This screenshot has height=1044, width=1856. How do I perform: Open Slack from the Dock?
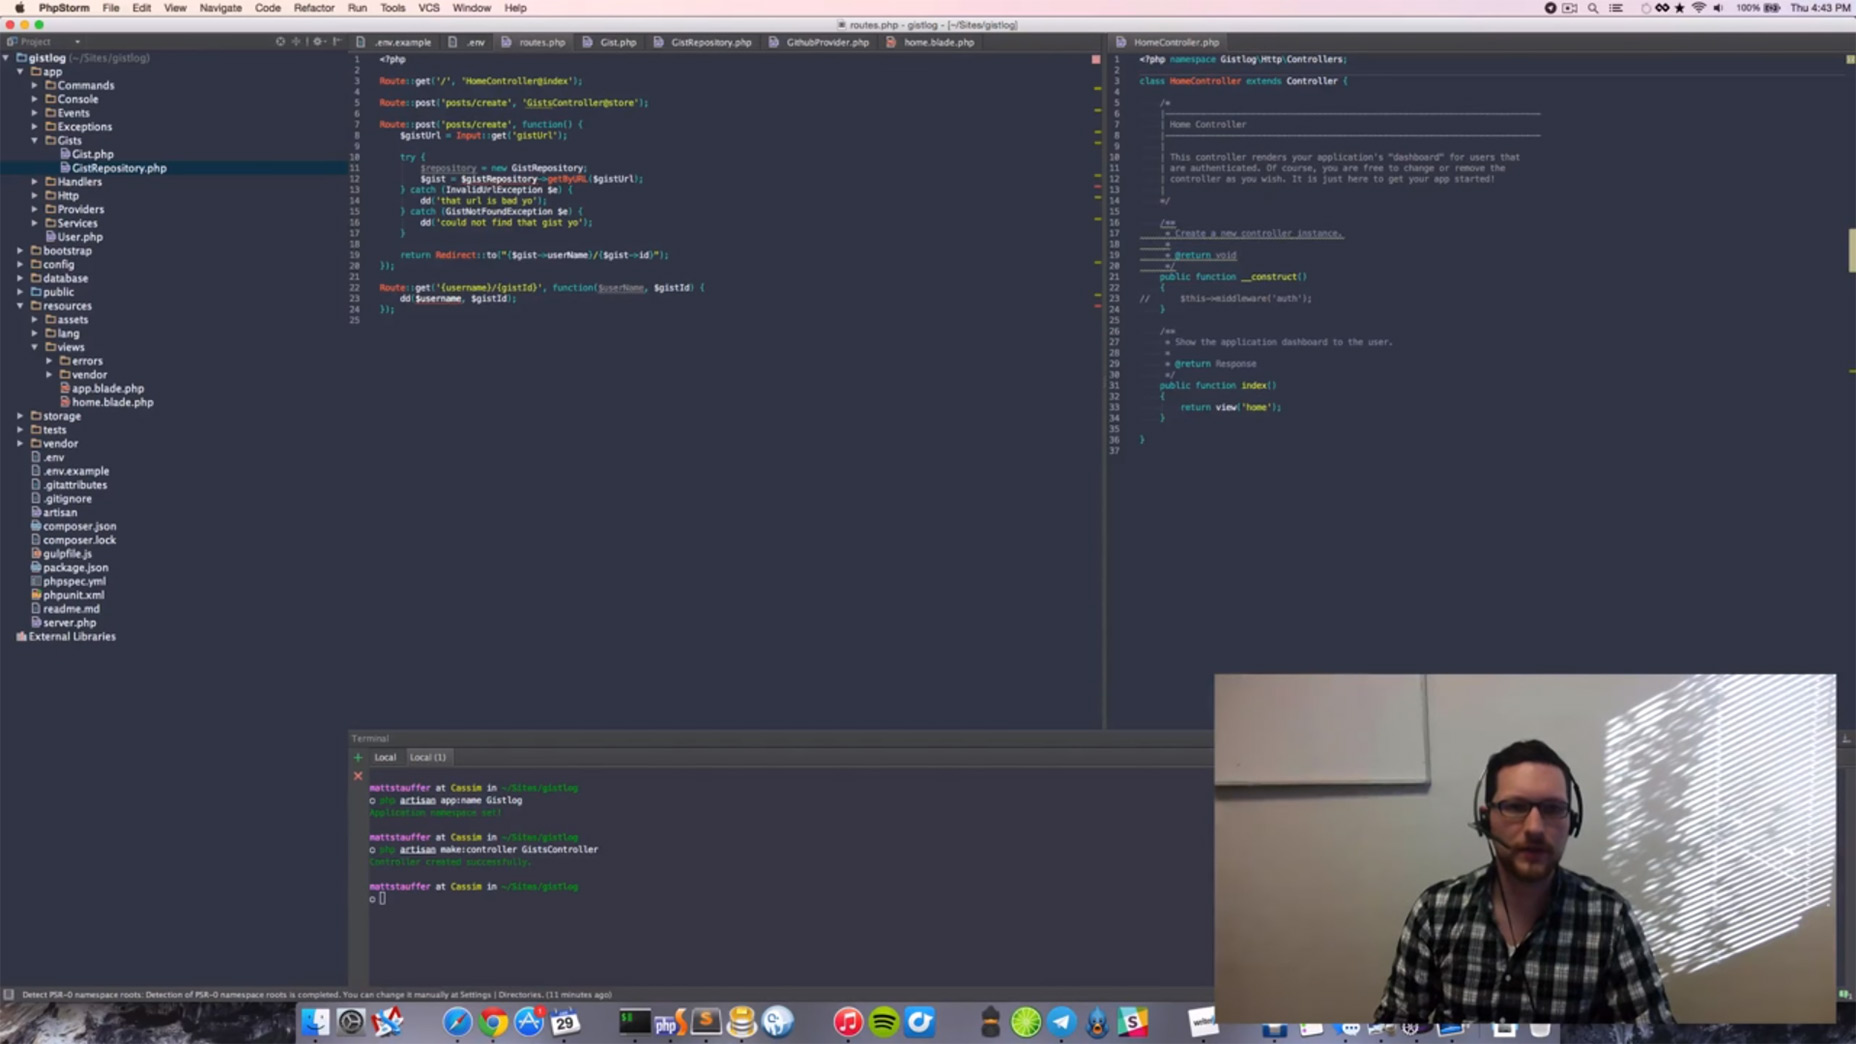[x=1132, y=1022]
